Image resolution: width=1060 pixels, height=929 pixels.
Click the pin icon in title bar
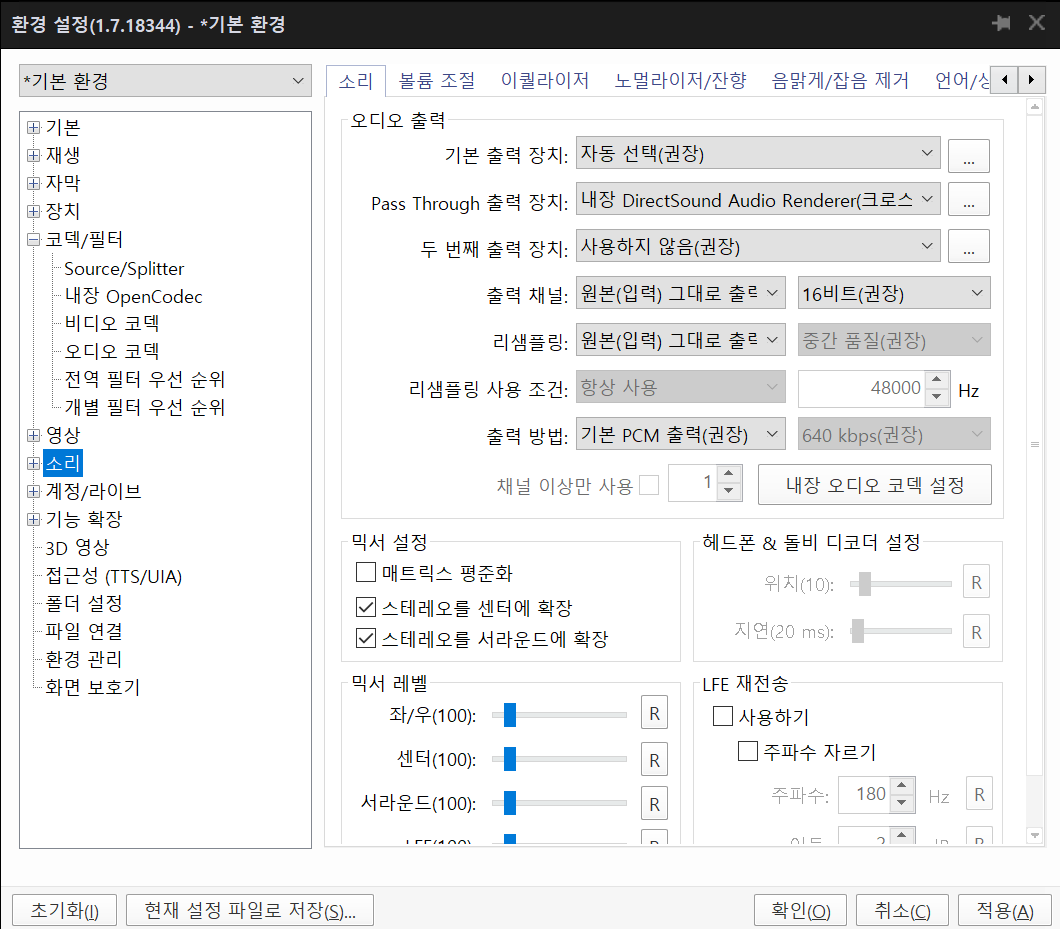(x=1000, y=23)
